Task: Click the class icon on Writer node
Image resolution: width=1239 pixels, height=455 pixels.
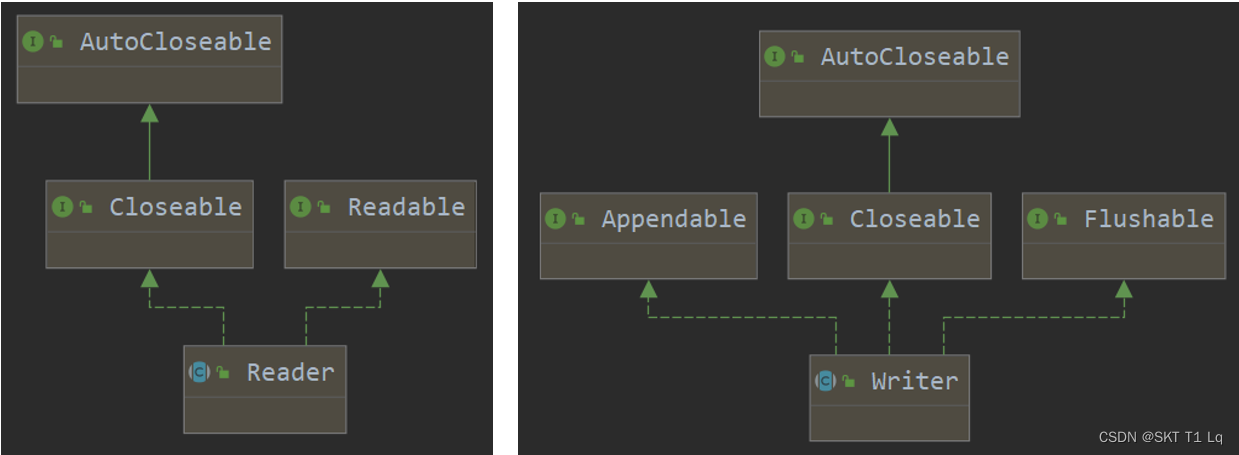Action: (x=825, y=381)
